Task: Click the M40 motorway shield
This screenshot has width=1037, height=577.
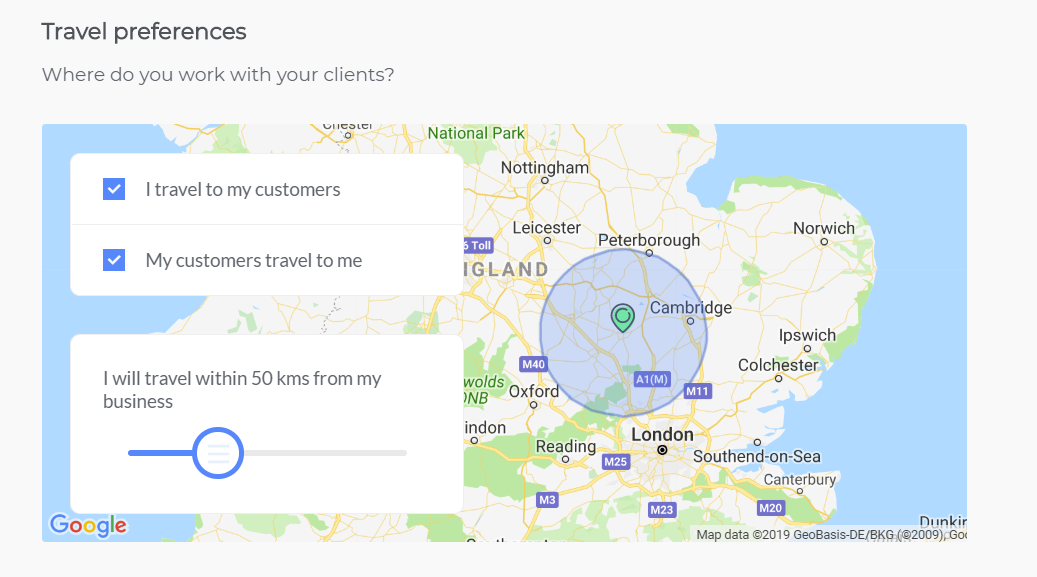Action: coord(534,365)
